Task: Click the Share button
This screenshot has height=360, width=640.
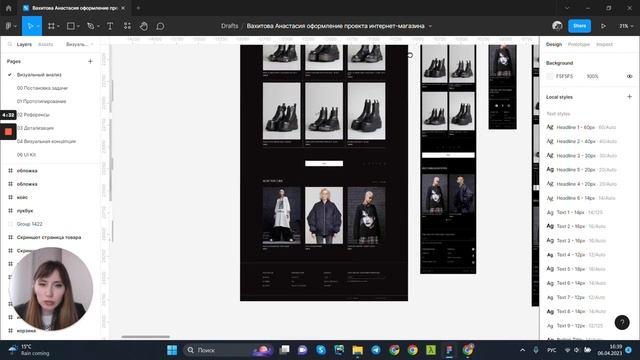Action: coord(579,26)
